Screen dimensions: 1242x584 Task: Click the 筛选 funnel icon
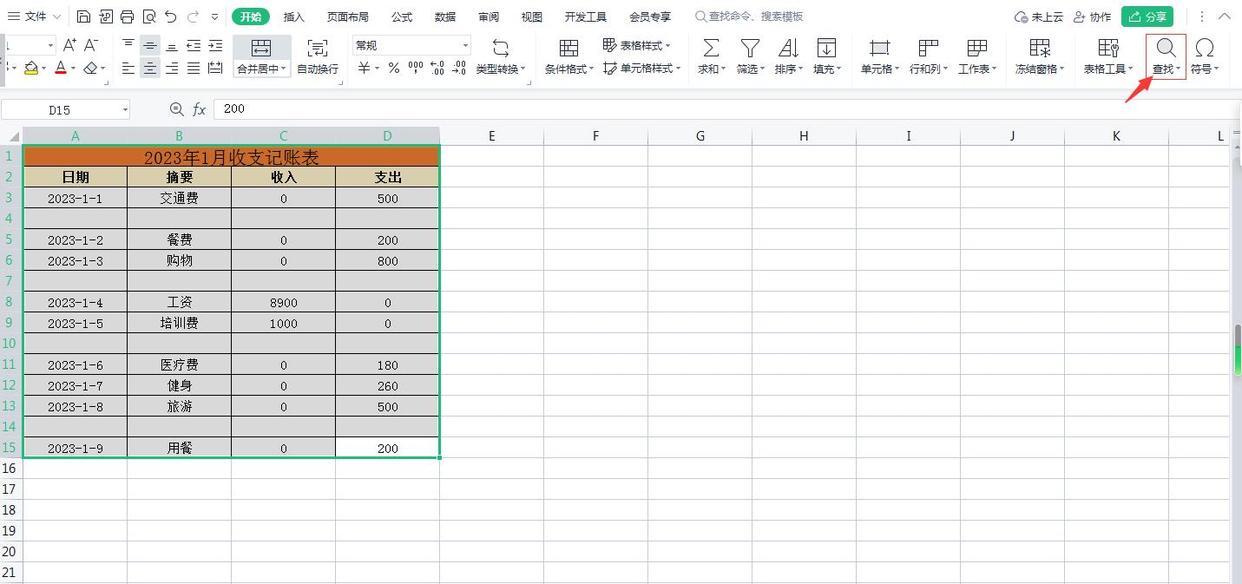click(749, 48)
